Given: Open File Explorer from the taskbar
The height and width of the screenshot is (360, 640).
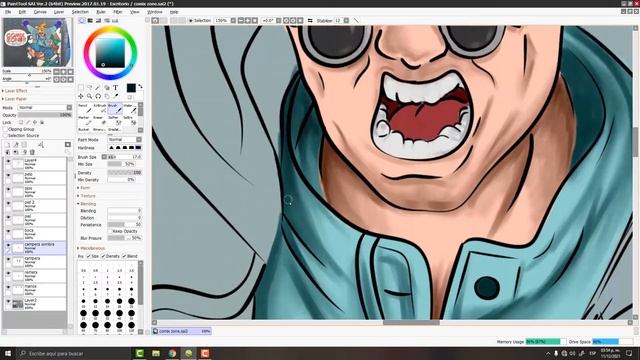Looking at the screenshot, I should pyautogui.click(x=156, y=353).
